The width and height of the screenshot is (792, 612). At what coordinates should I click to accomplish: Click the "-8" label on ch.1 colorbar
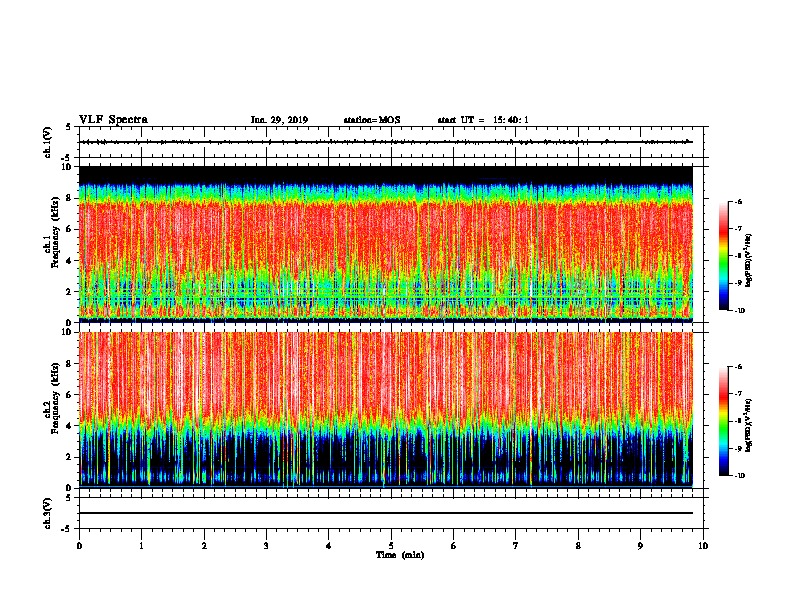point(738,256)
